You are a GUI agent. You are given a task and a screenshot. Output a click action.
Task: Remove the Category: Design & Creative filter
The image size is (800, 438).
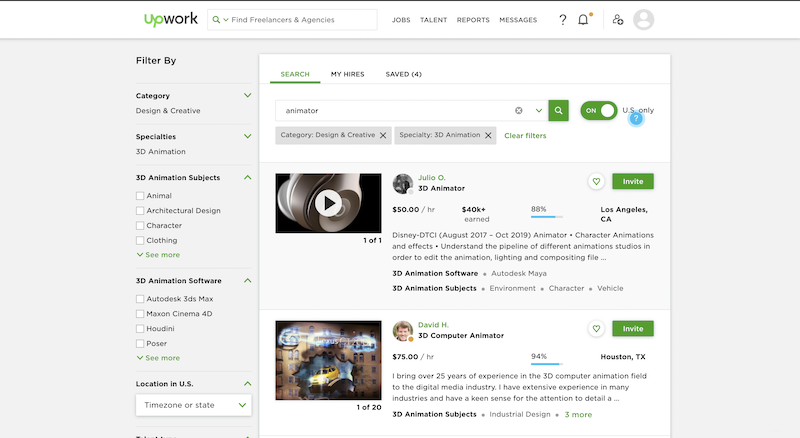[x=383, y=135]
